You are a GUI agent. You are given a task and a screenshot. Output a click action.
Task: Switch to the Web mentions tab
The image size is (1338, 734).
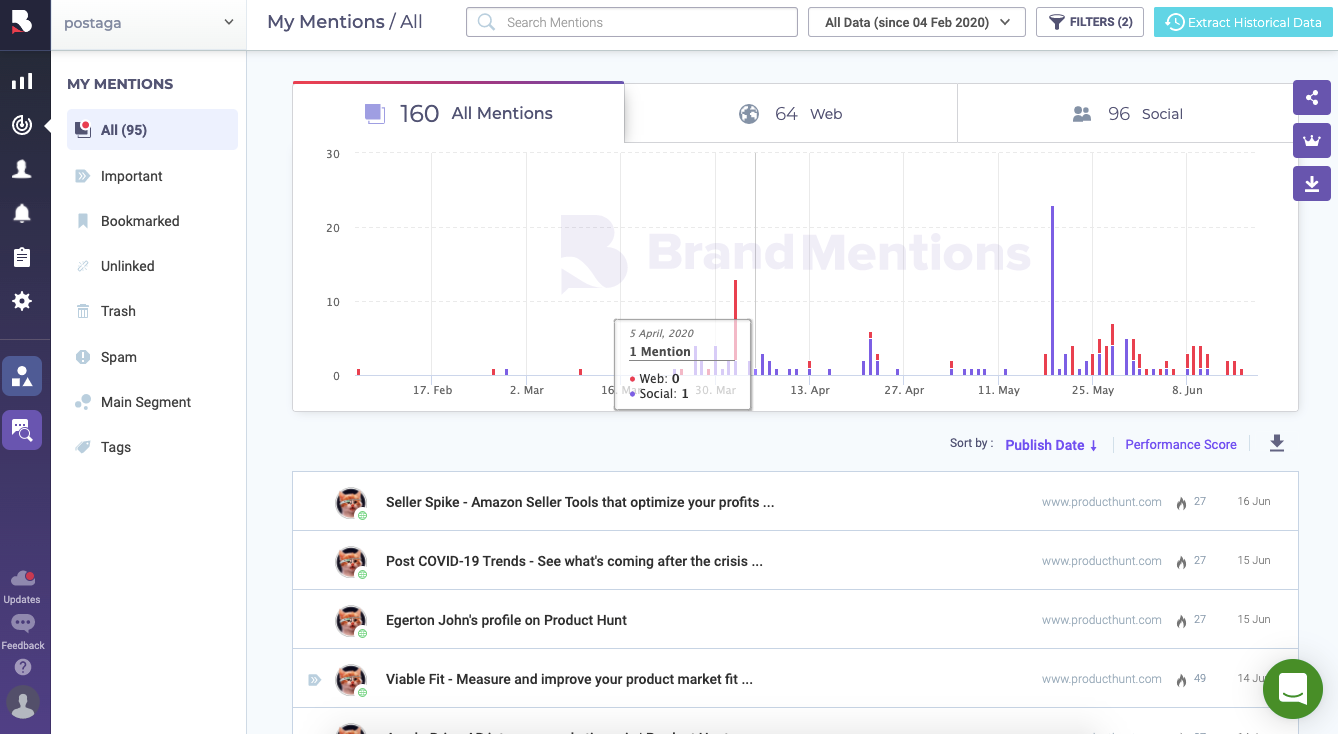click(x=791, y=113)
